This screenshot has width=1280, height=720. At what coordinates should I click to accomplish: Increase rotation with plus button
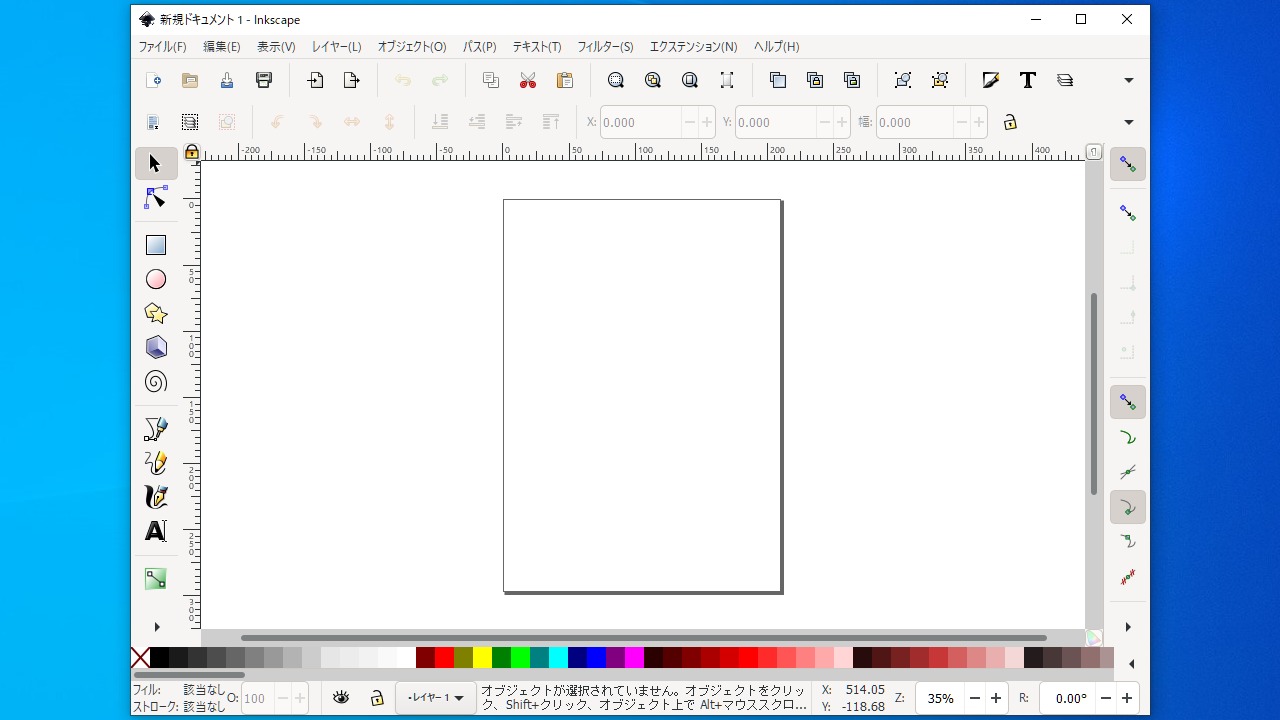pos(1127,698)
